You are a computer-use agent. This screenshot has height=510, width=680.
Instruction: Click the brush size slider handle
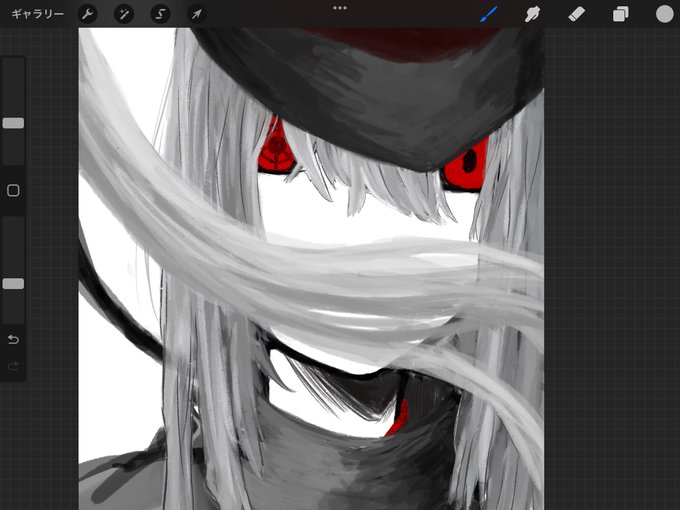pos(13,123)
